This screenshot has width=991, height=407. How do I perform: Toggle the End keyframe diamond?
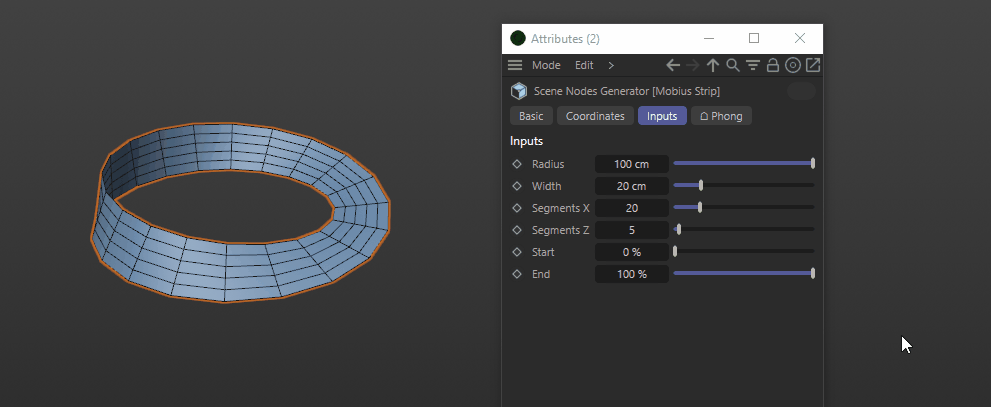(x=517, y=274)
